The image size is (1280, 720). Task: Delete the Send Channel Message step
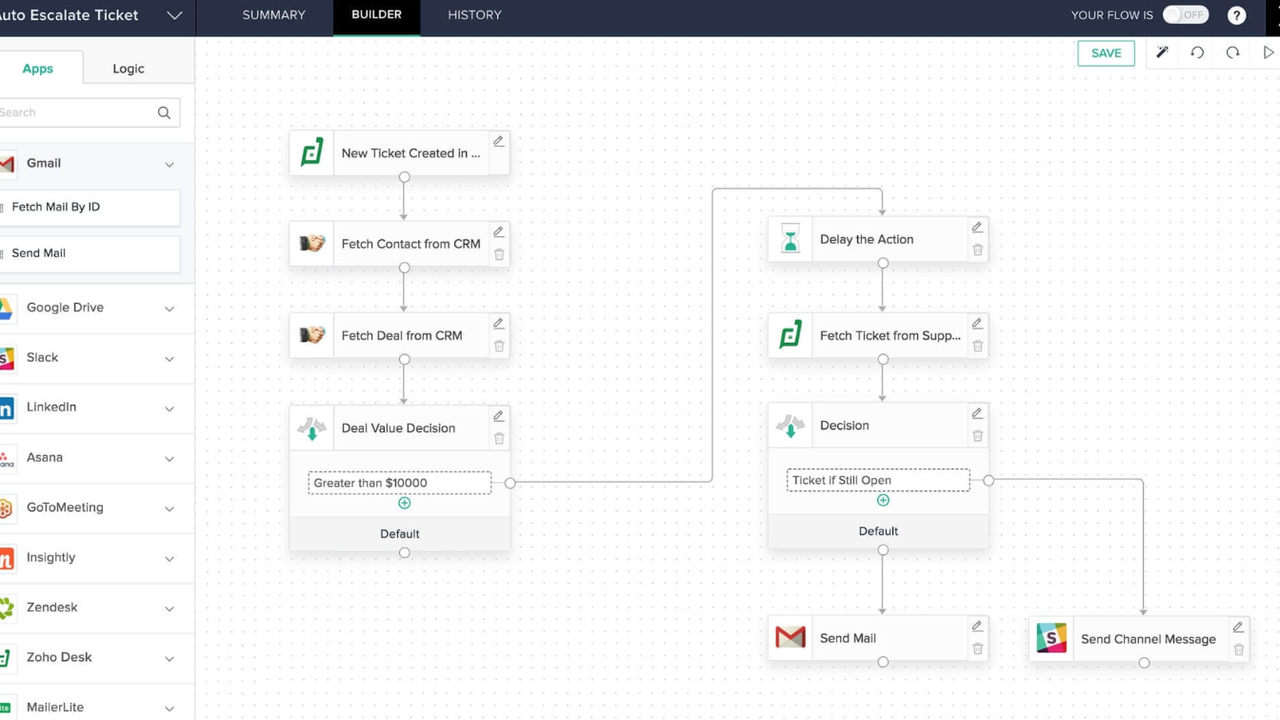[1239, 650]
